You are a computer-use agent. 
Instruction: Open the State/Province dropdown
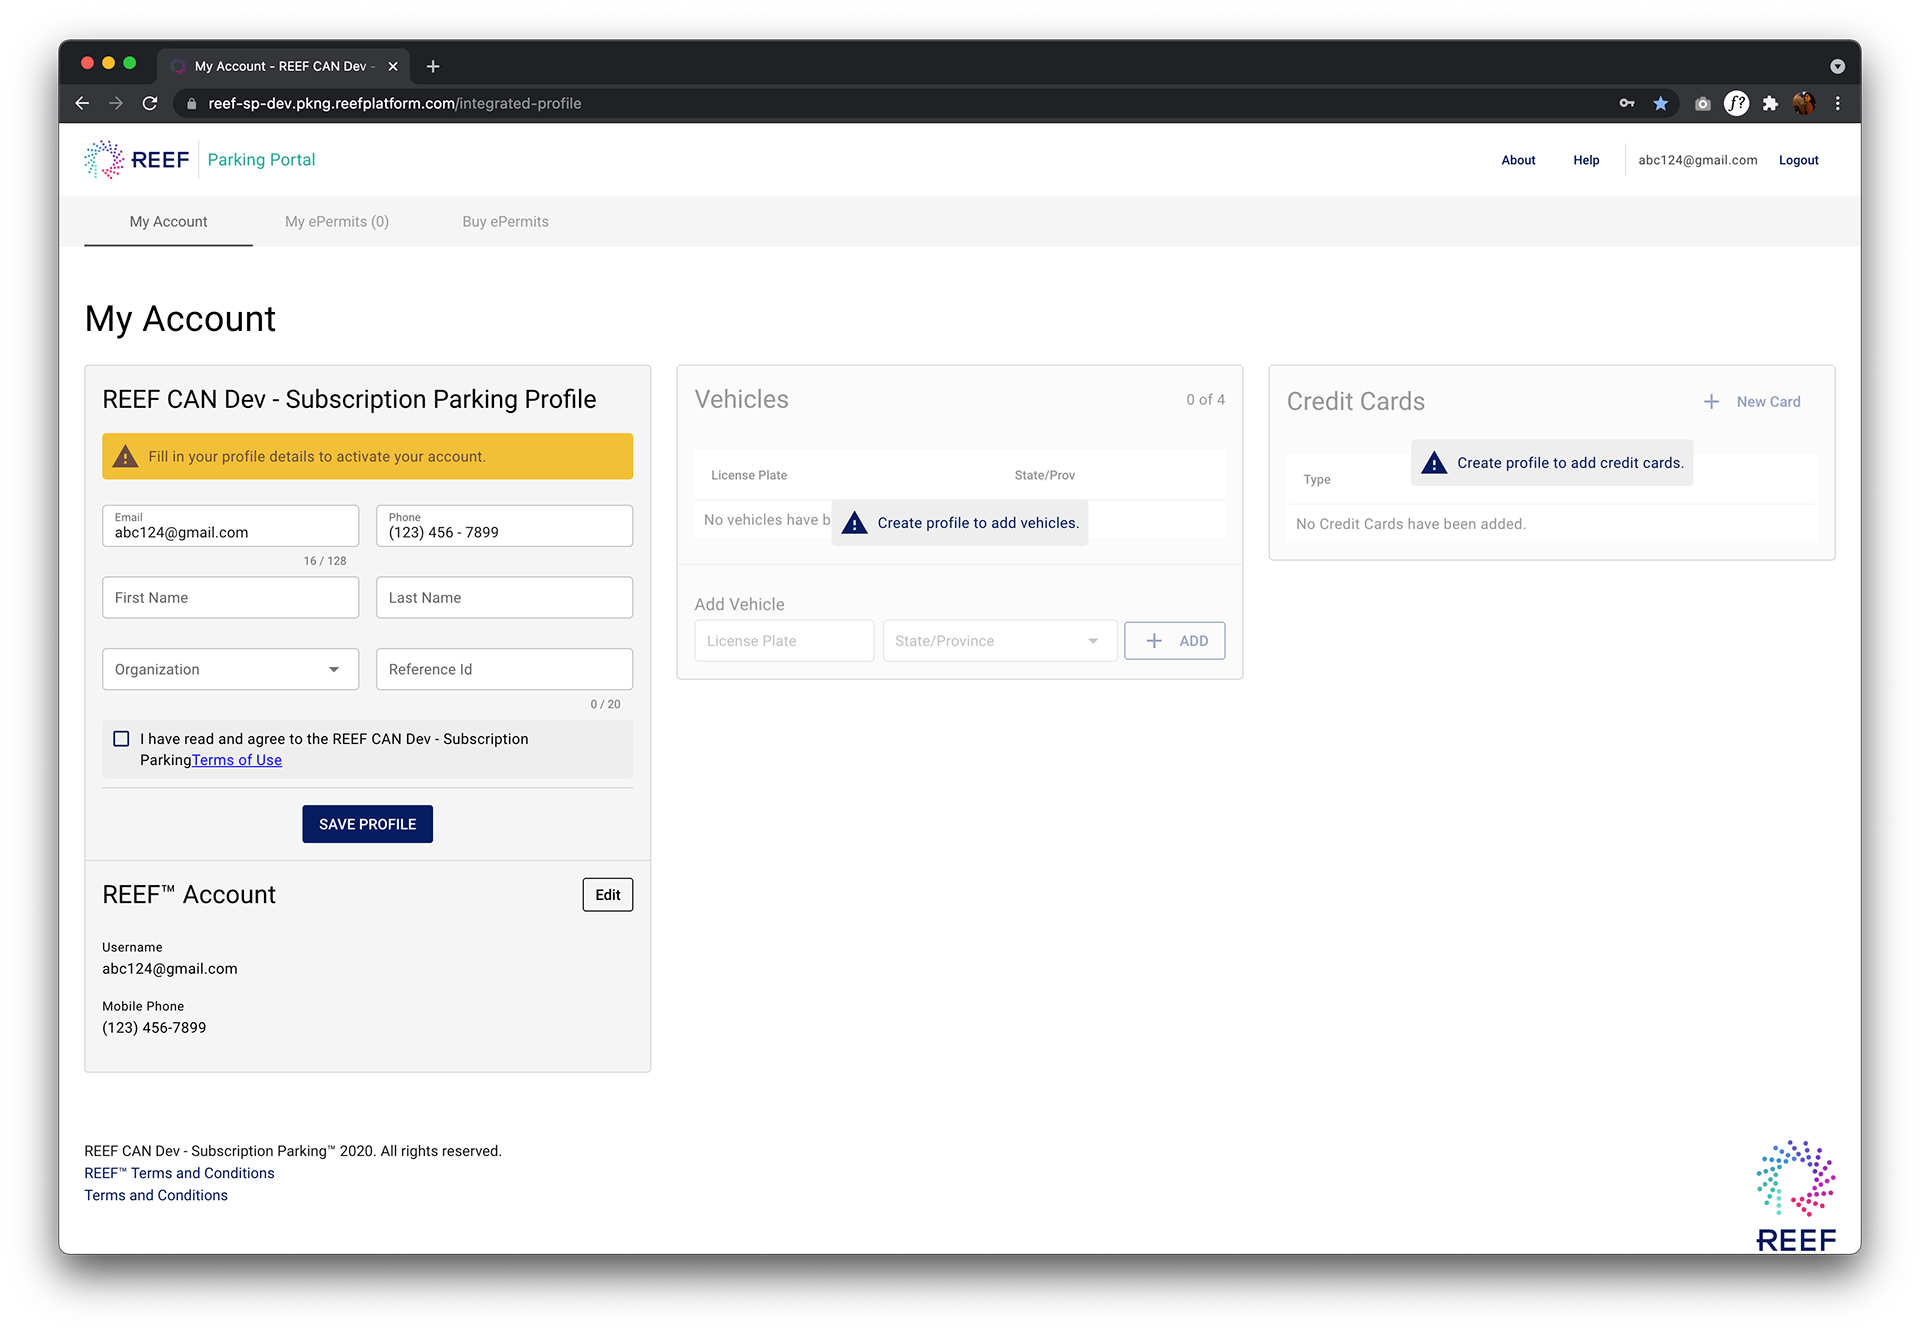999,641
